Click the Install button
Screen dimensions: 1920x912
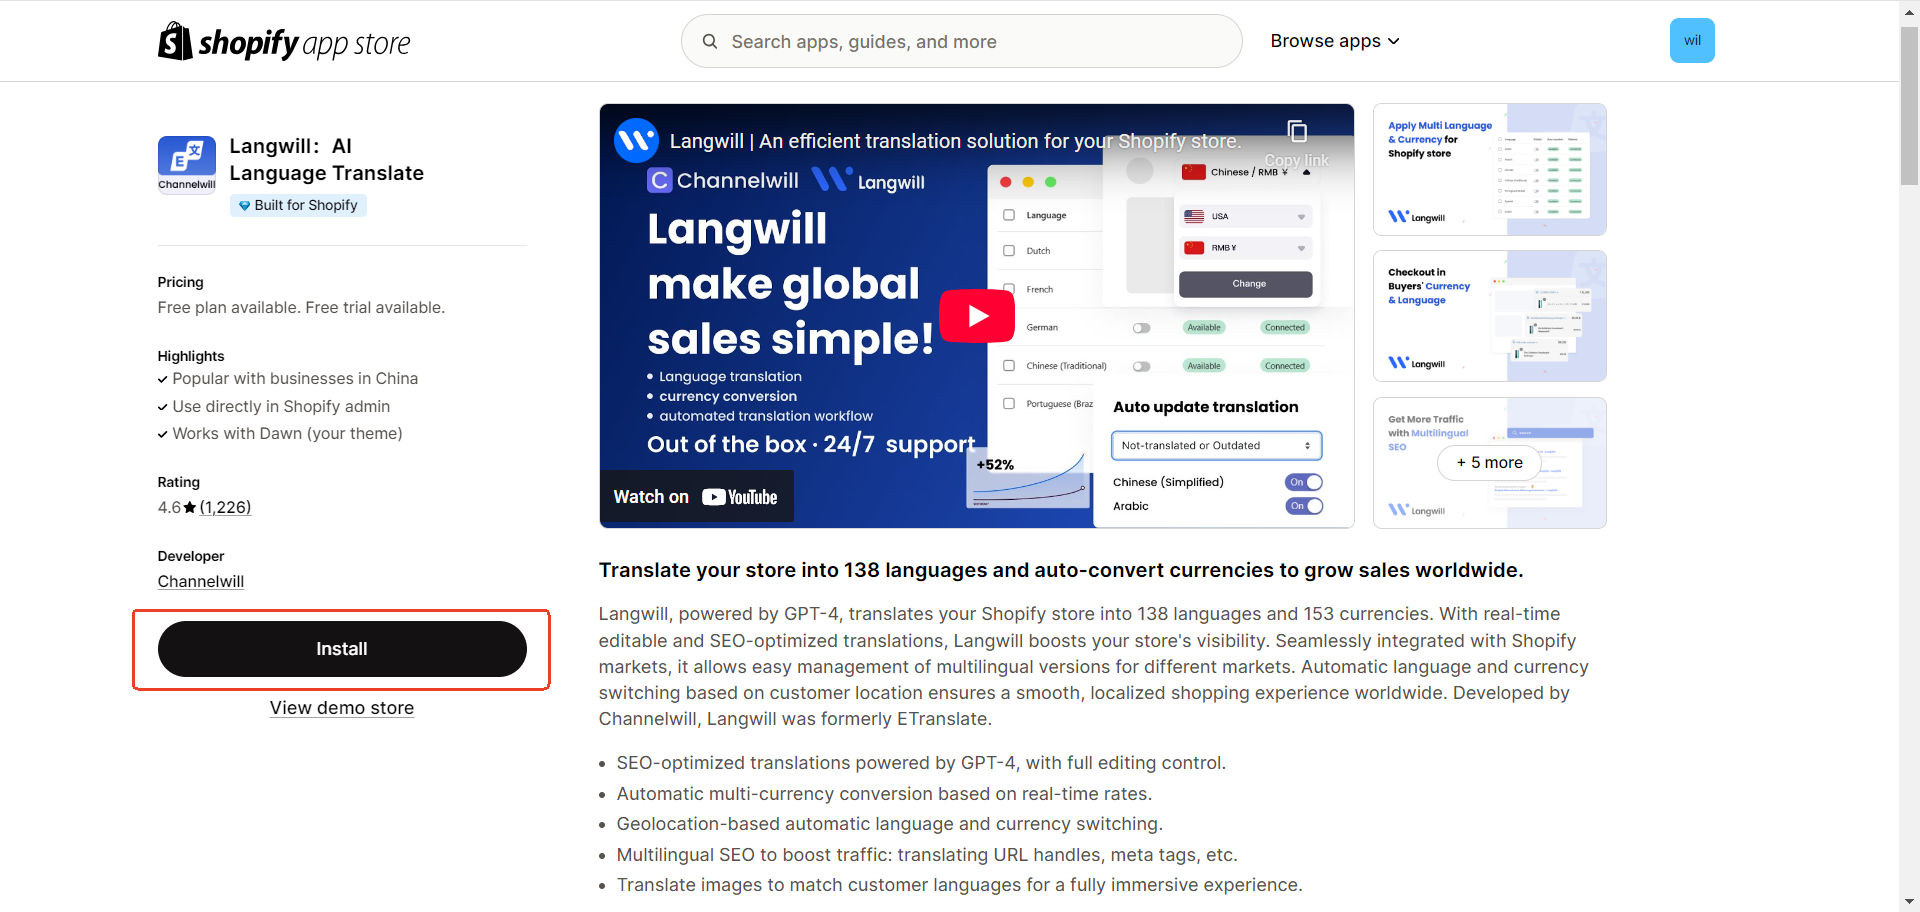click(x=342, y=649)
